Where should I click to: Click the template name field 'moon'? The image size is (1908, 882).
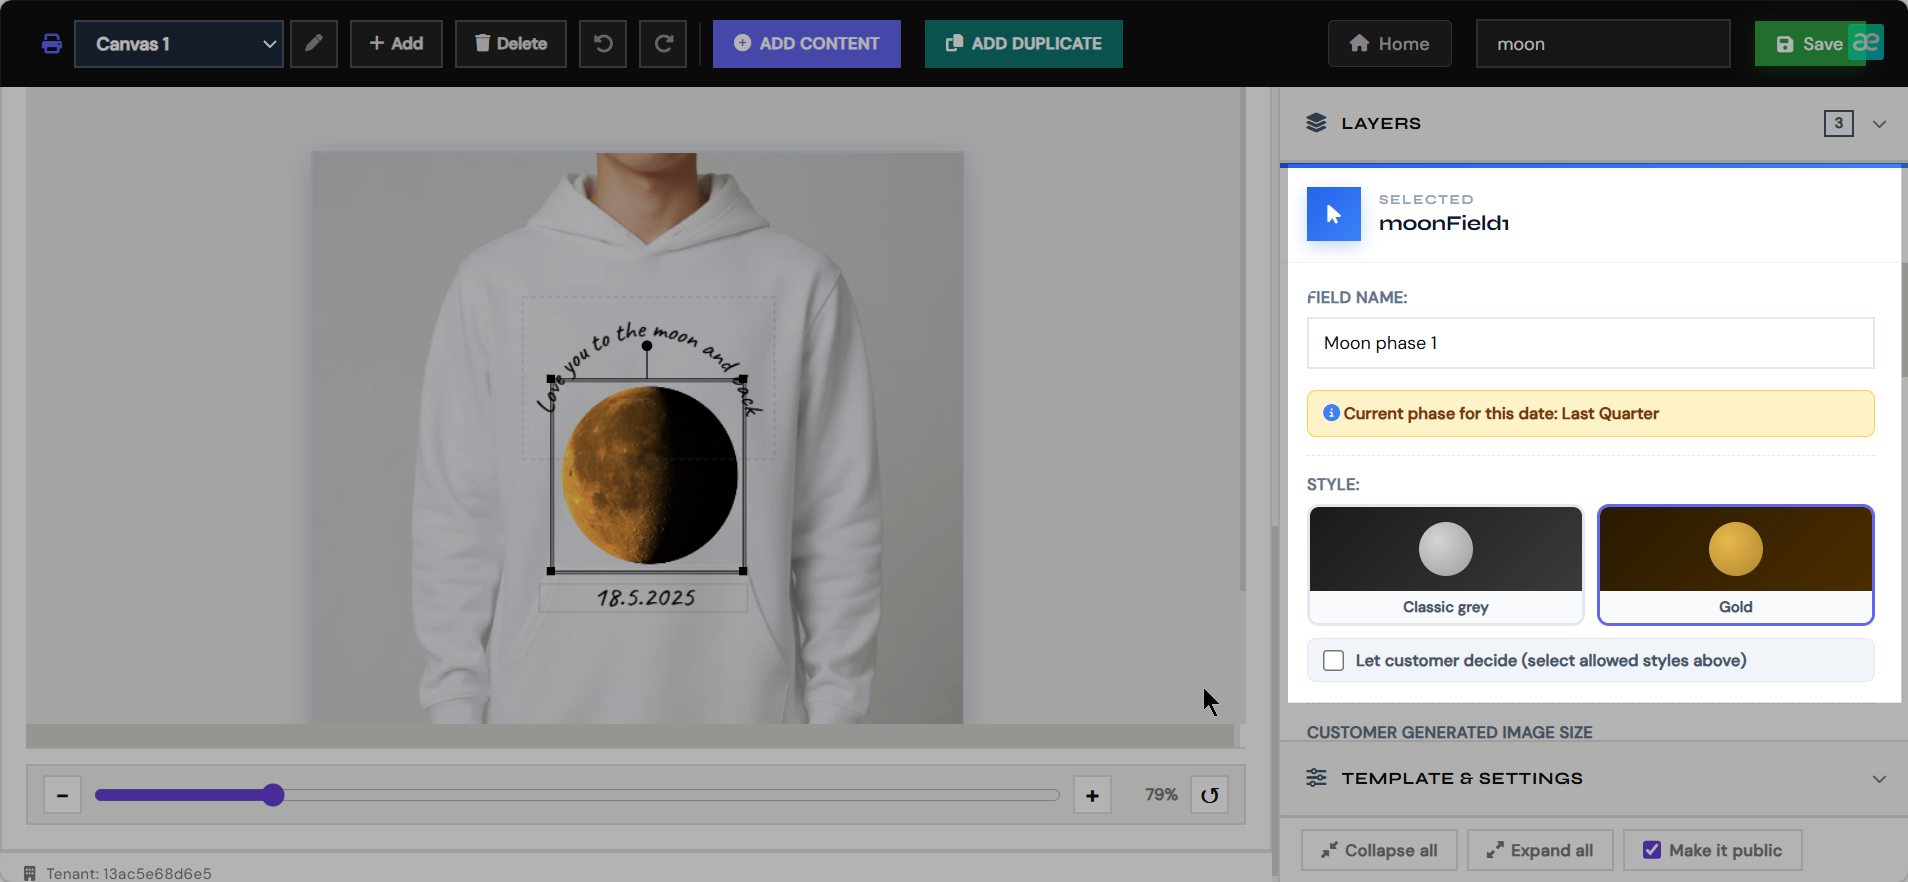(1603, 44)
